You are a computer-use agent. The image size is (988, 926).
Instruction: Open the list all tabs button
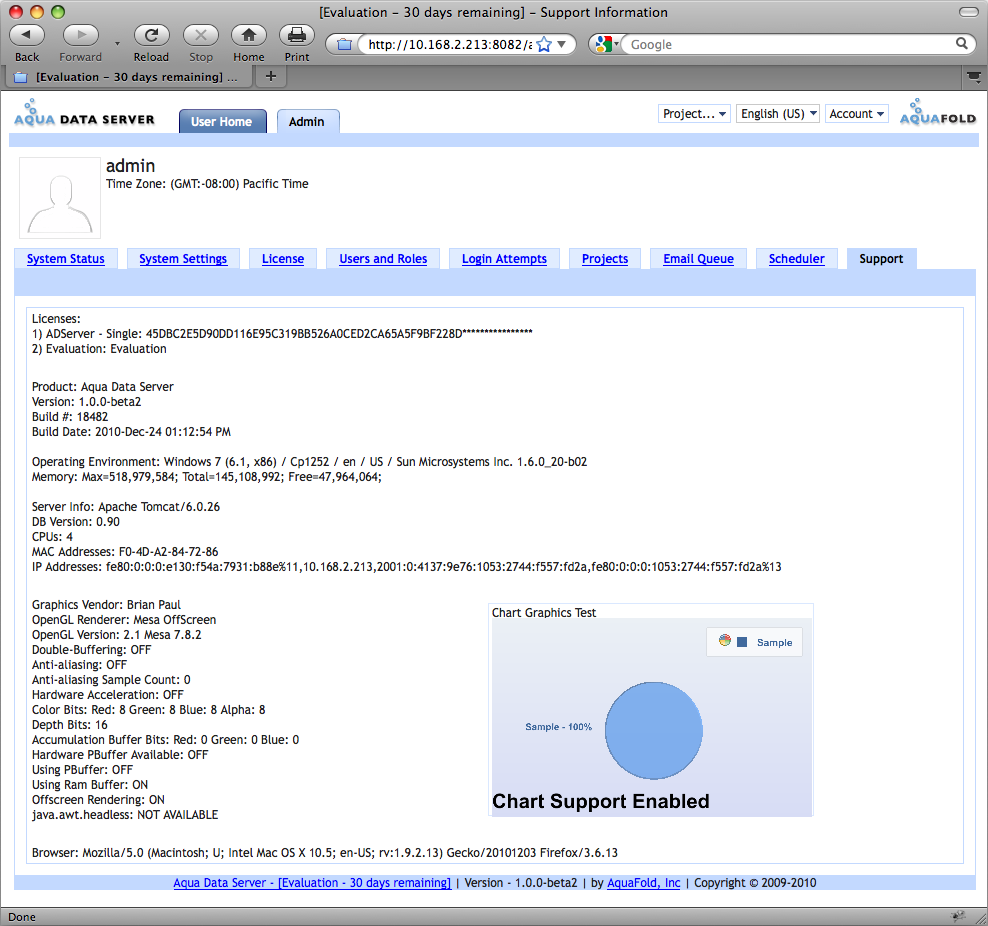(x=974, y=77)
